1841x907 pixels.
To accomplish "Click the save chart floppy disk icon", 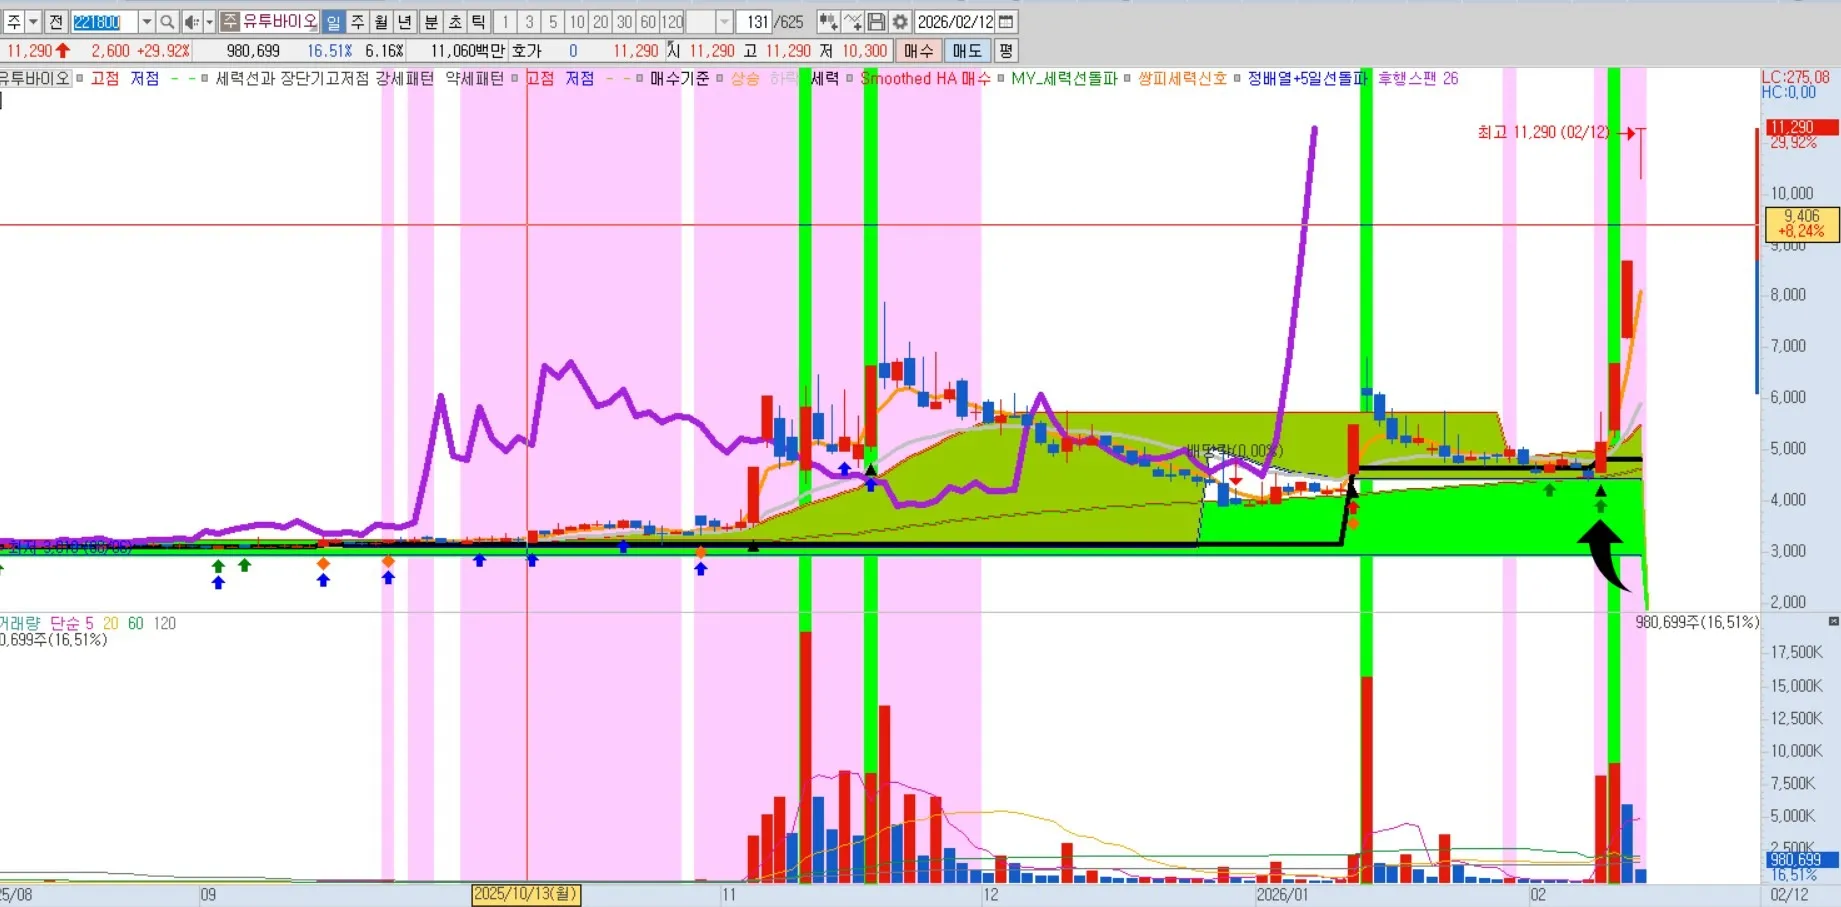I will [x=876, y=22].
